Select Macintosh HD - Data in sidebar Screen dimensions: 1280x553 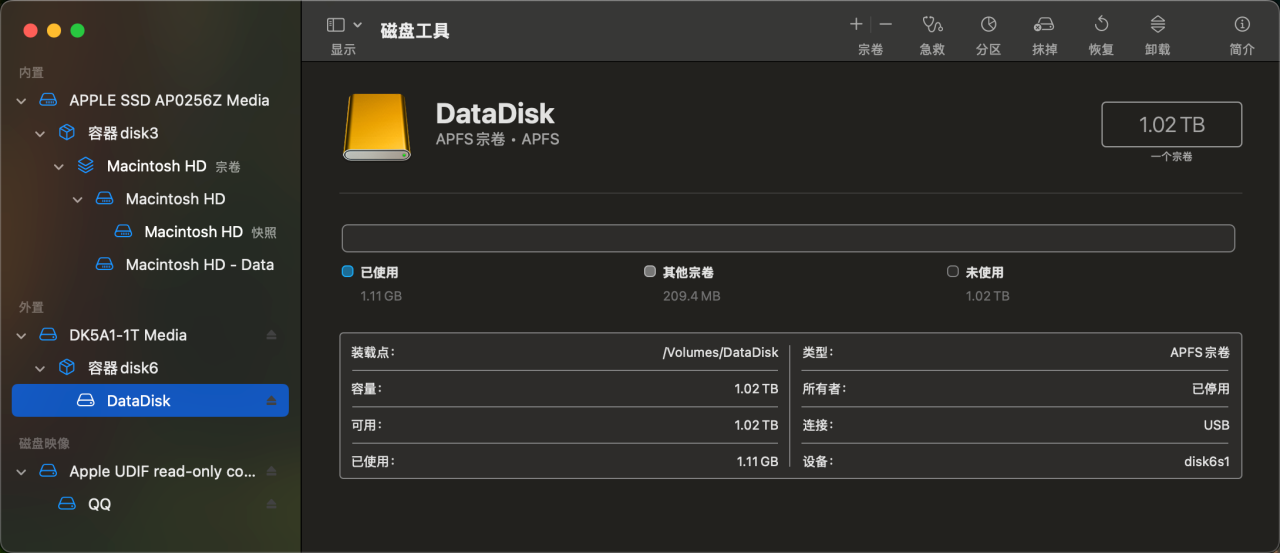pyautogui.click(x=199, y=265)
